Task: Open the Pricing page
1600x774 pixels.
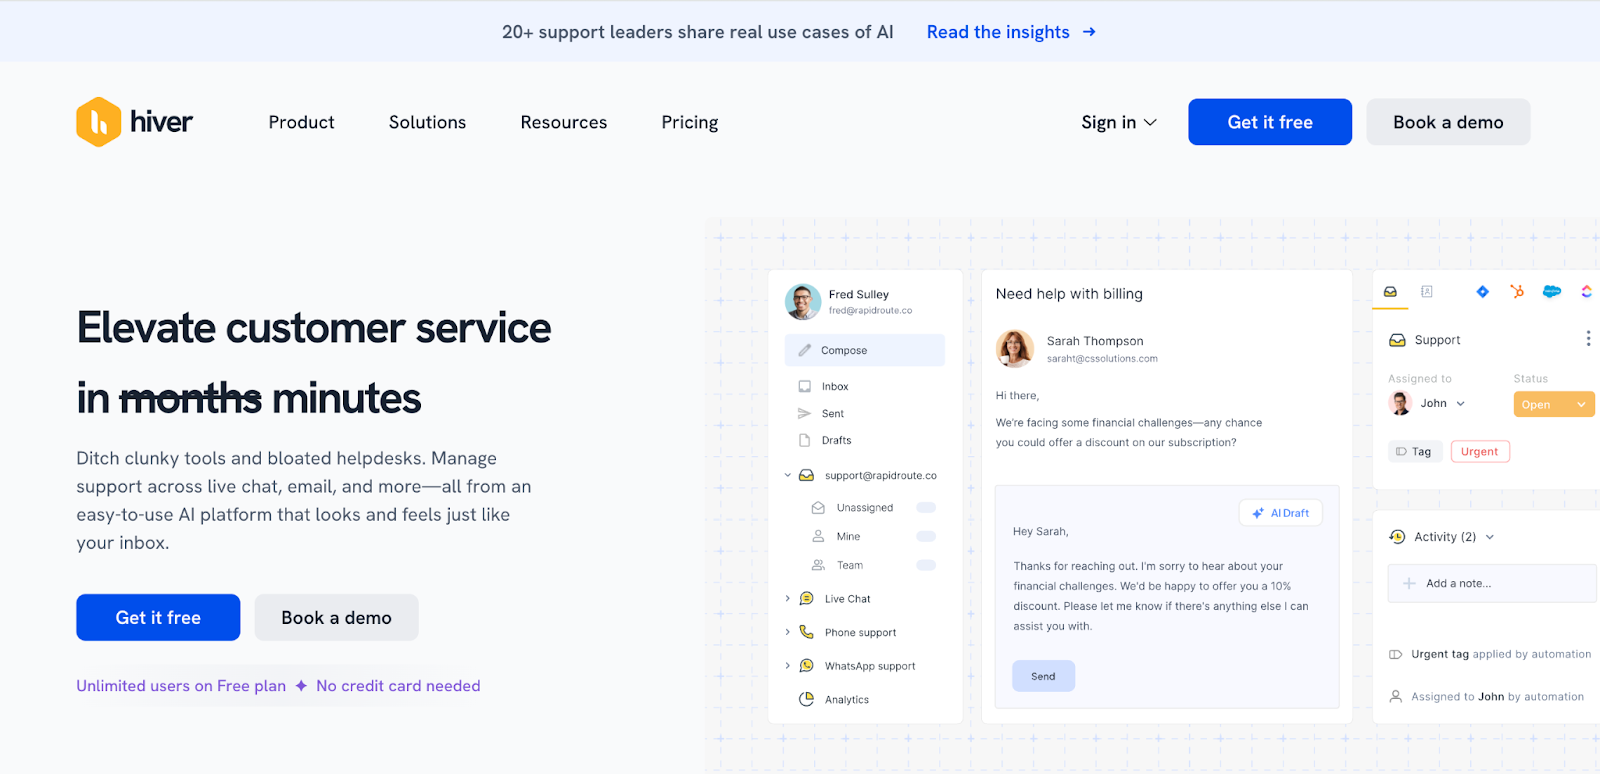Action: [690, 122]
